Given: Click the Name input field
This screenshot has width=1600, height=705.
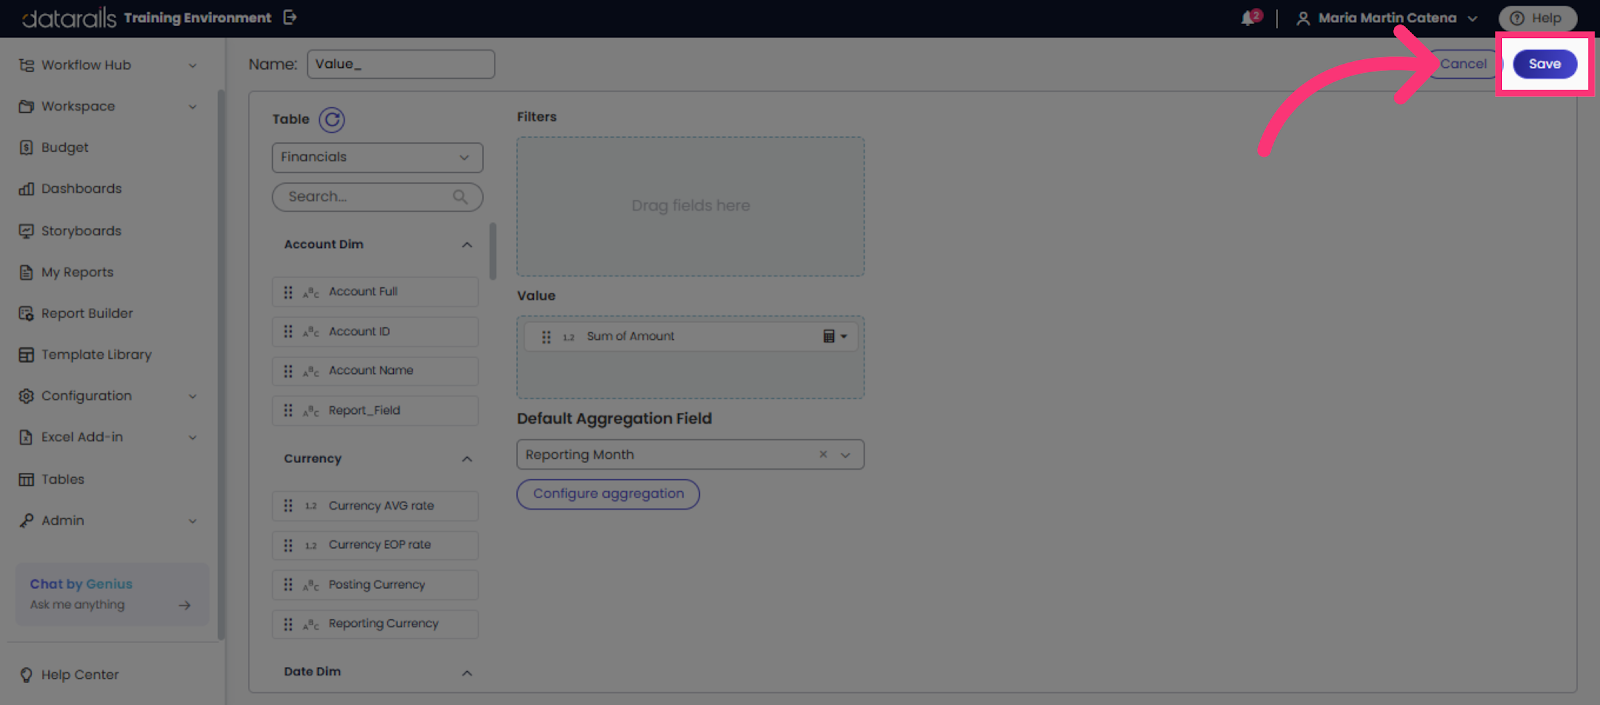Looking at the screenshot, I should [400, 64].
